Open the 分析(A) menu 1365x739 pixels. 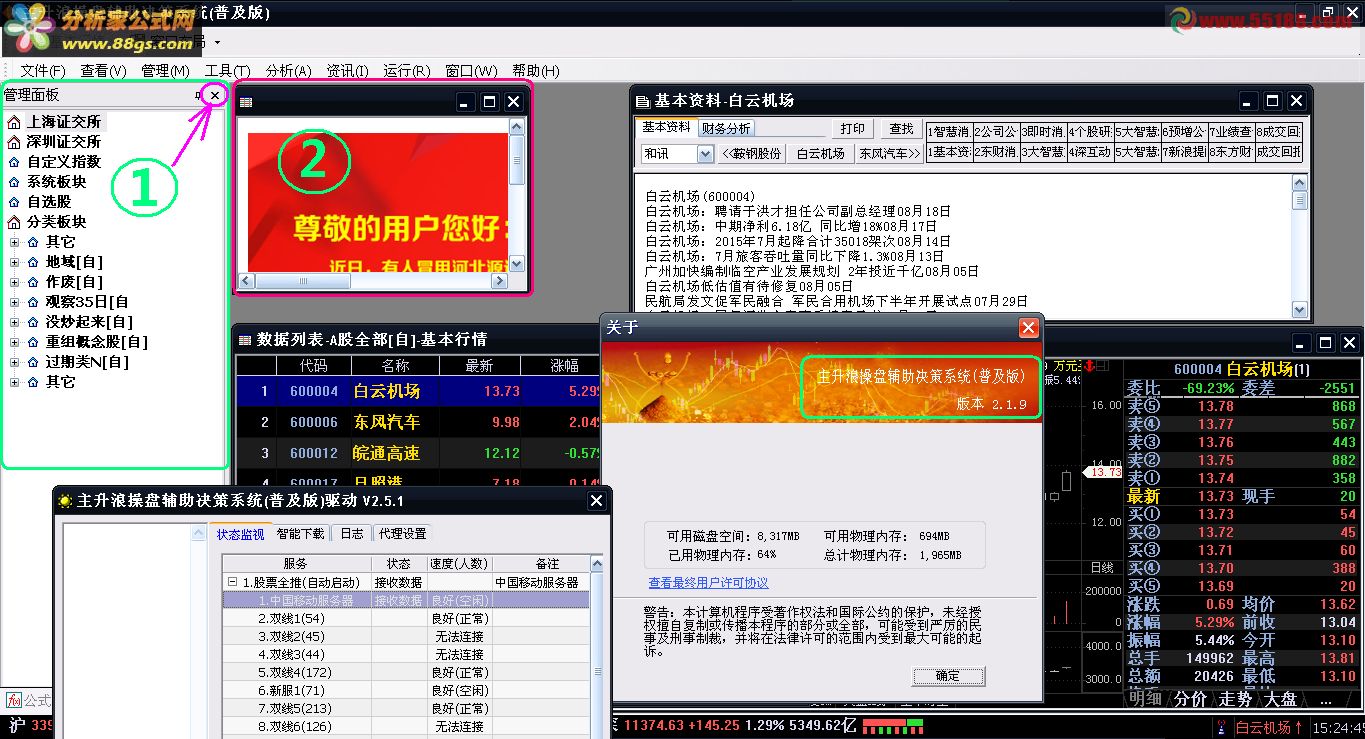coord(288,71)
